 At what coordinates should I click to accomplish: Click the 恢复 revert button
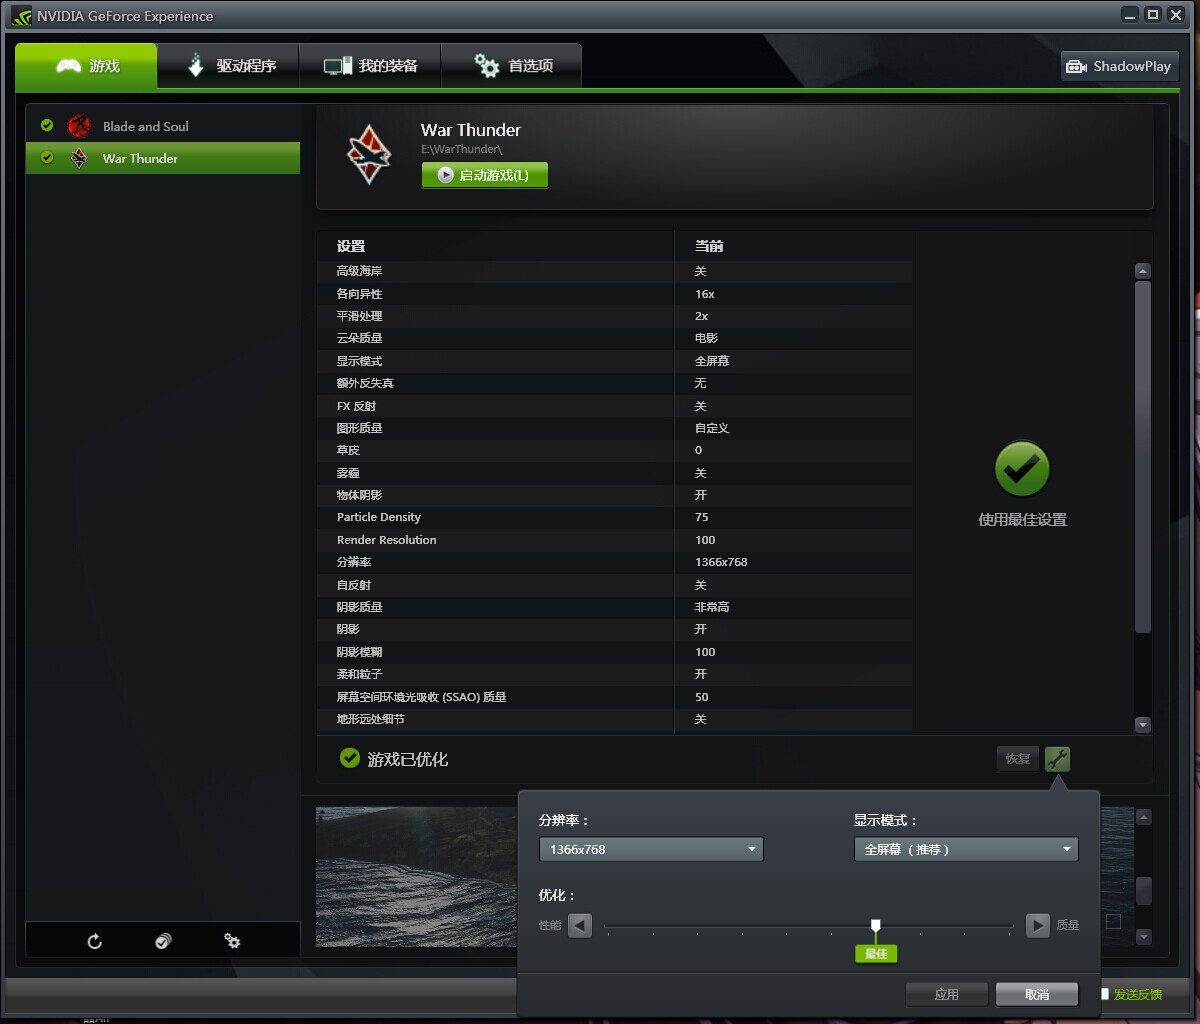click(x=1018, y=759)
